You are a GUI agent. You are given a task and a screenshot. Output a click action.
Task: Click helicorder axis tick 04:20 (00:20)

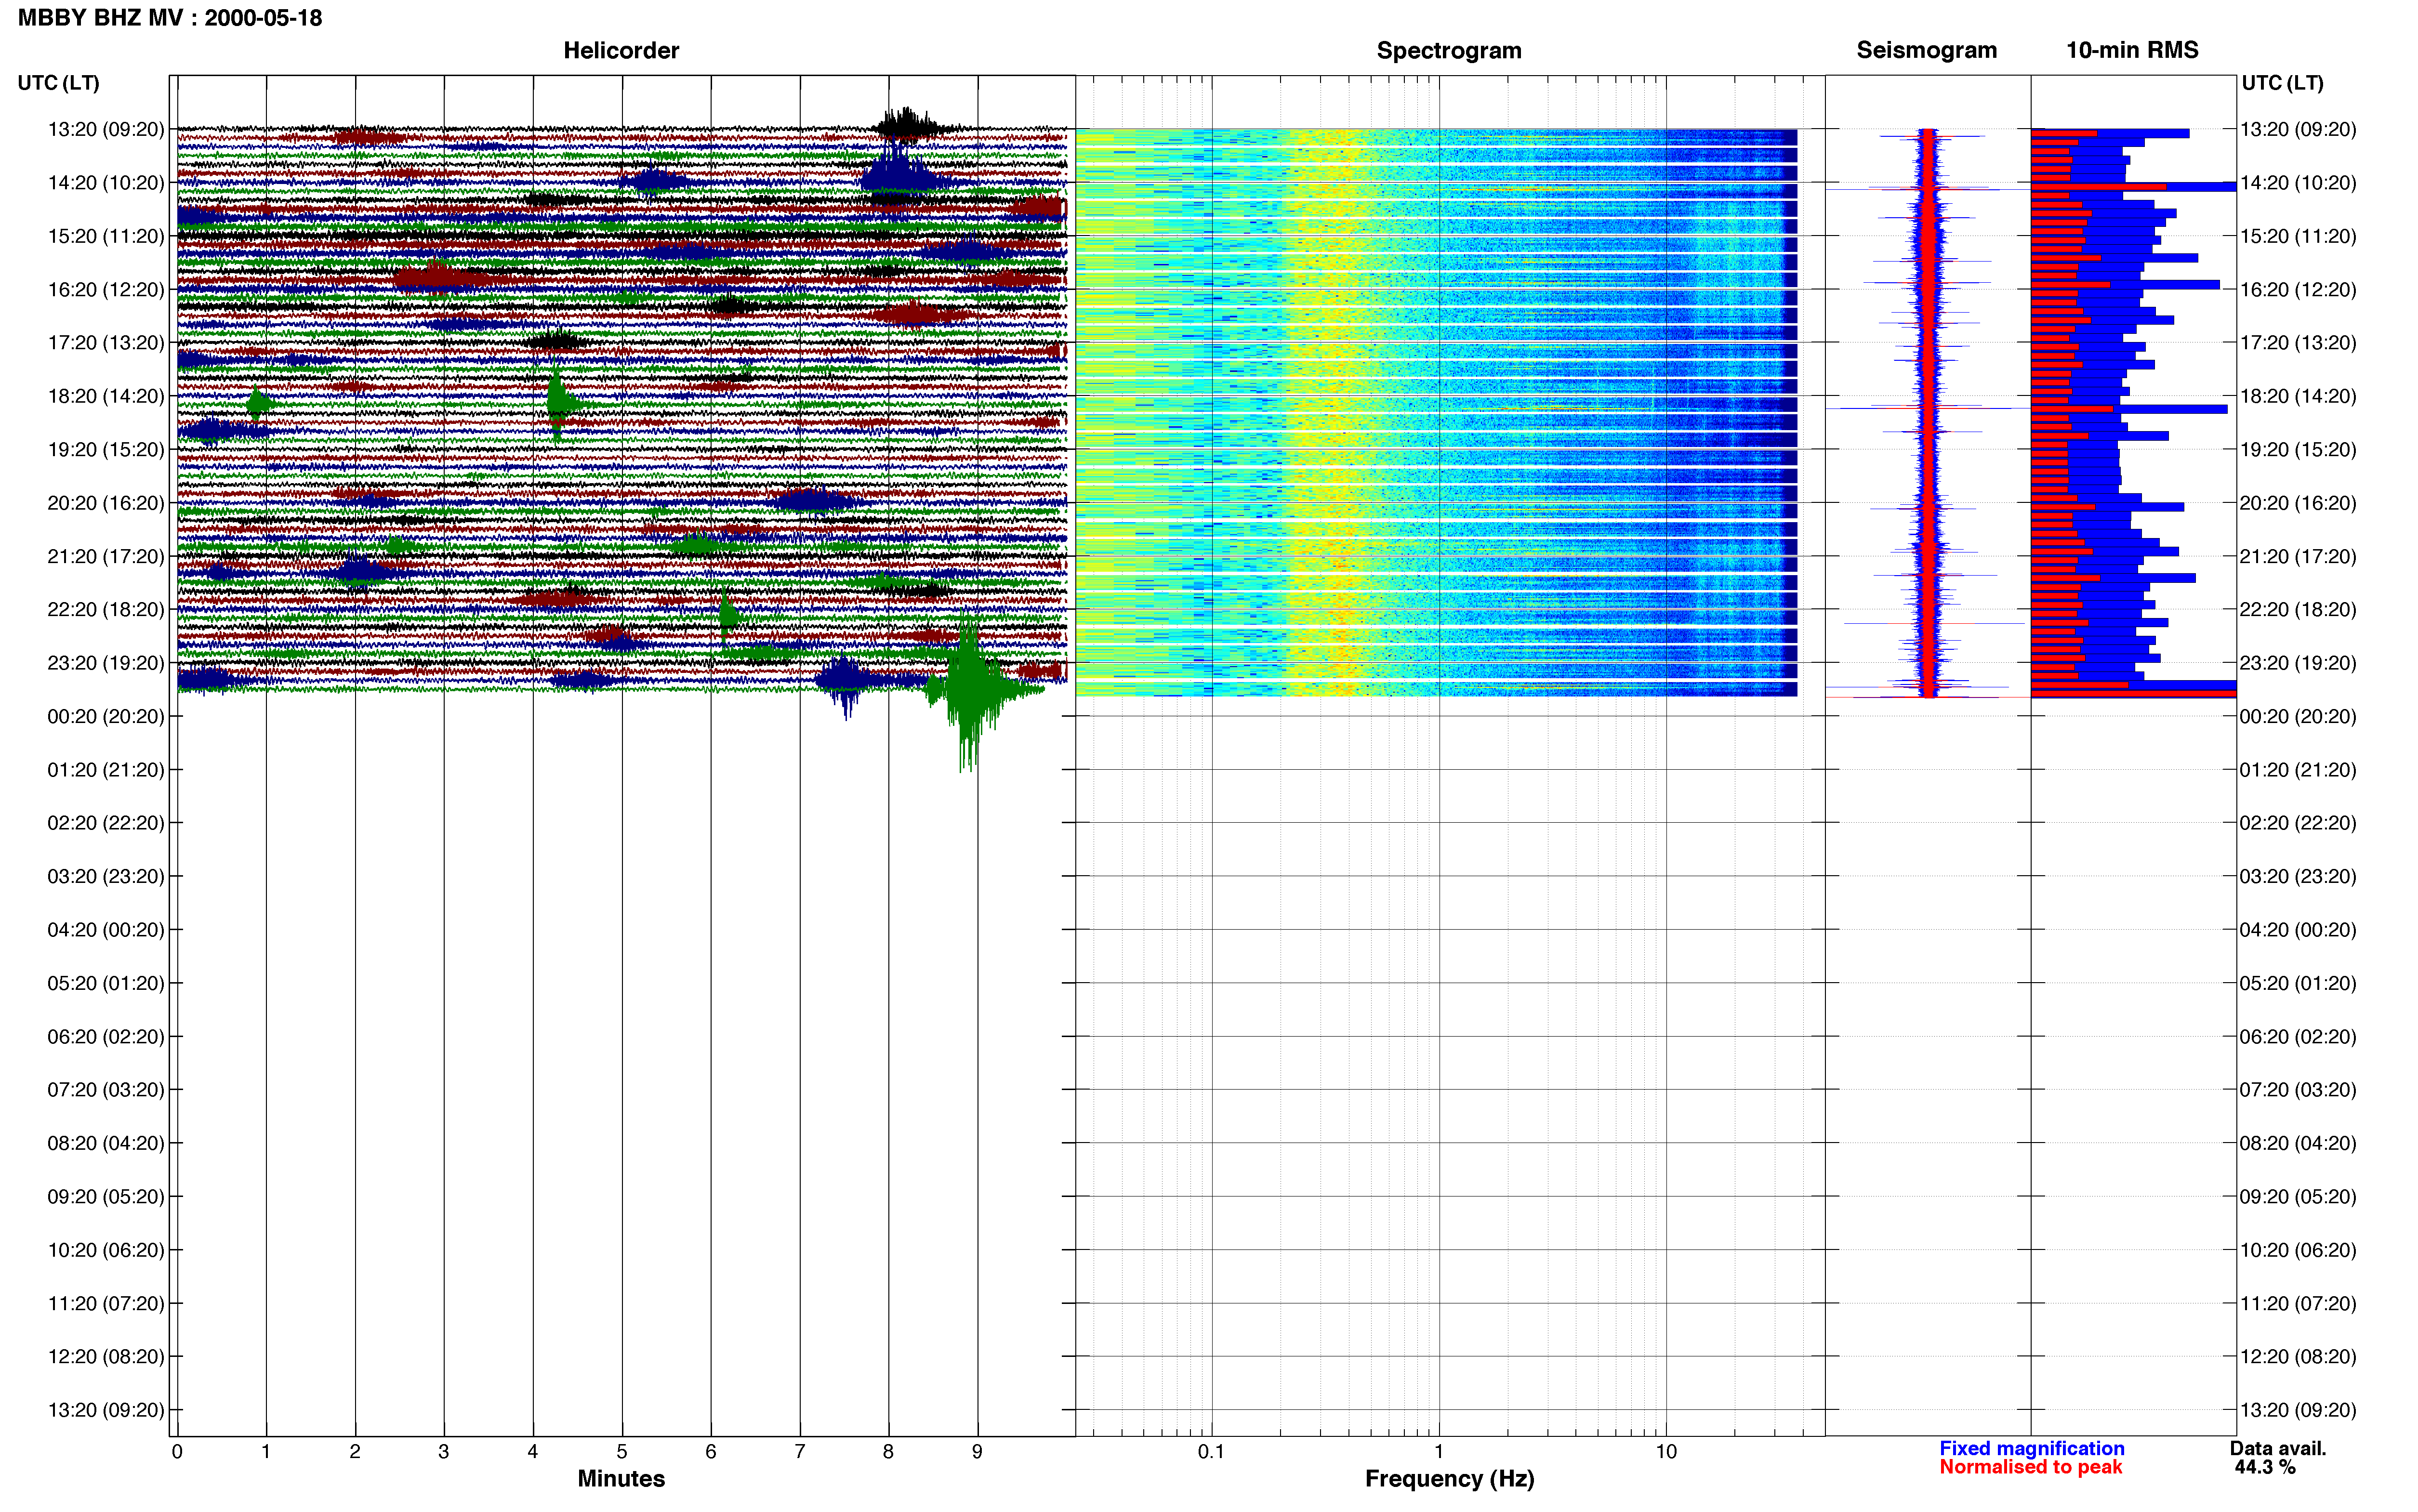pos(106,930)
